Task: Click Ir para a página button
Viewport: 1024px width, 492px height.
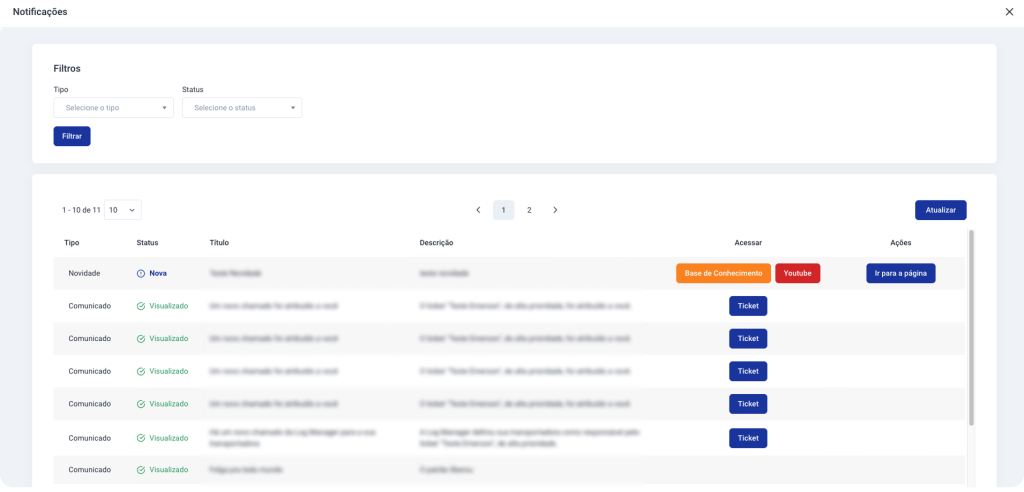Action: [x=900, y=273]
